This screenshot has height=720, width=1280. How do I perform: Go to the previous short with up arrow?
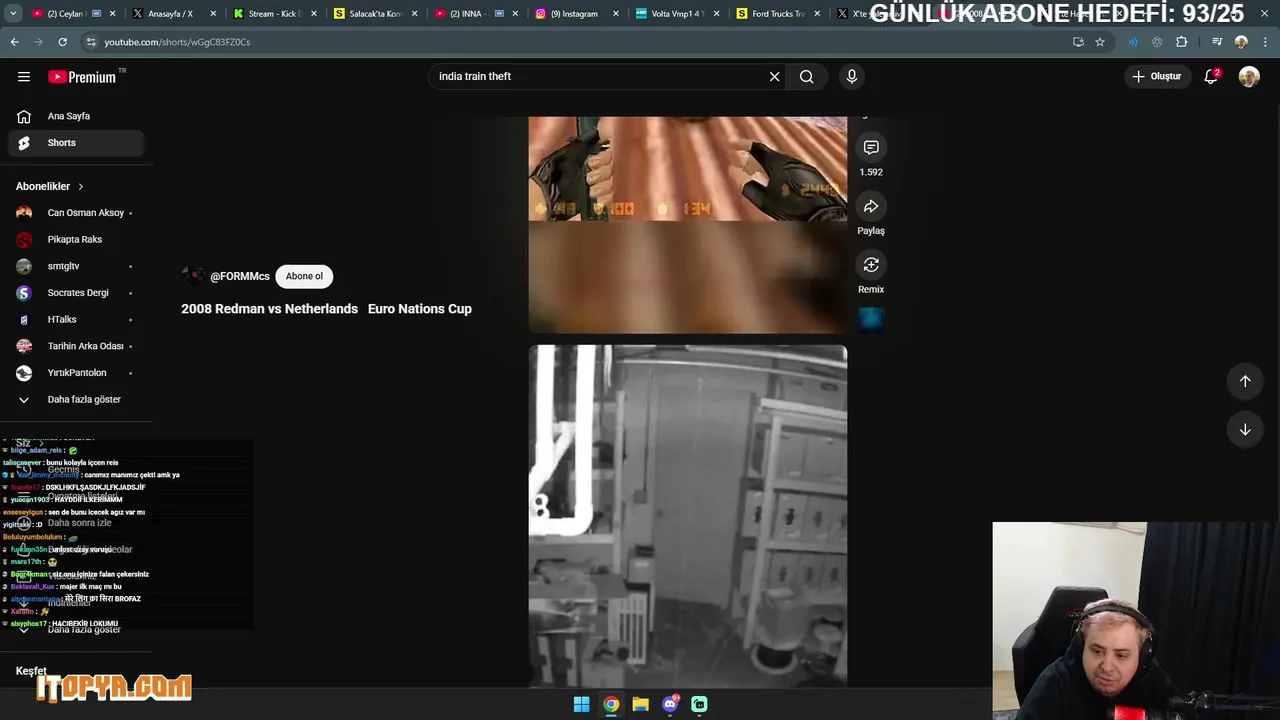point(1245,381)
